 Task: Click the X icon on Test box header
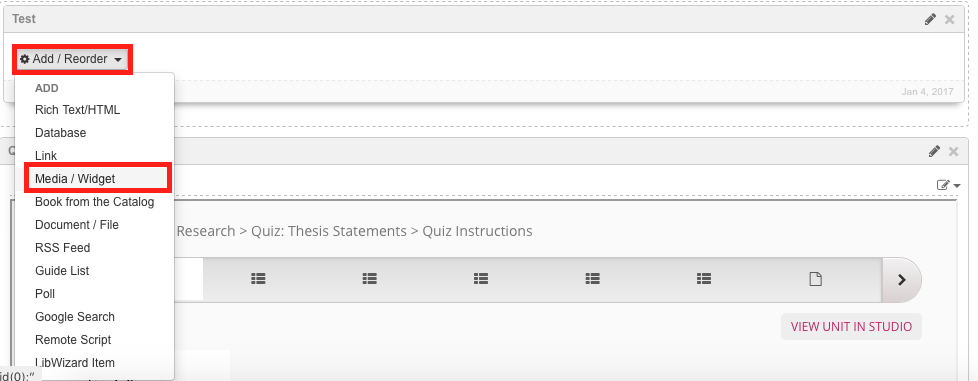pyautogui.click(x=949, y=19)
